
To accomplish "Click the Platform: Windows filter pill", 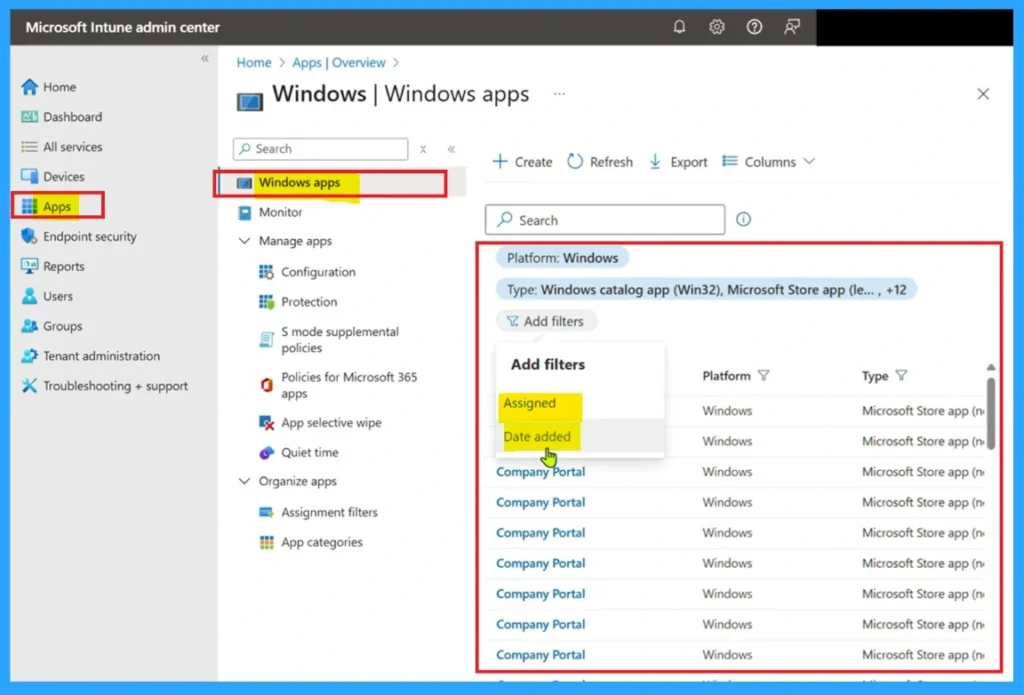I will click(x=562, y=258).
